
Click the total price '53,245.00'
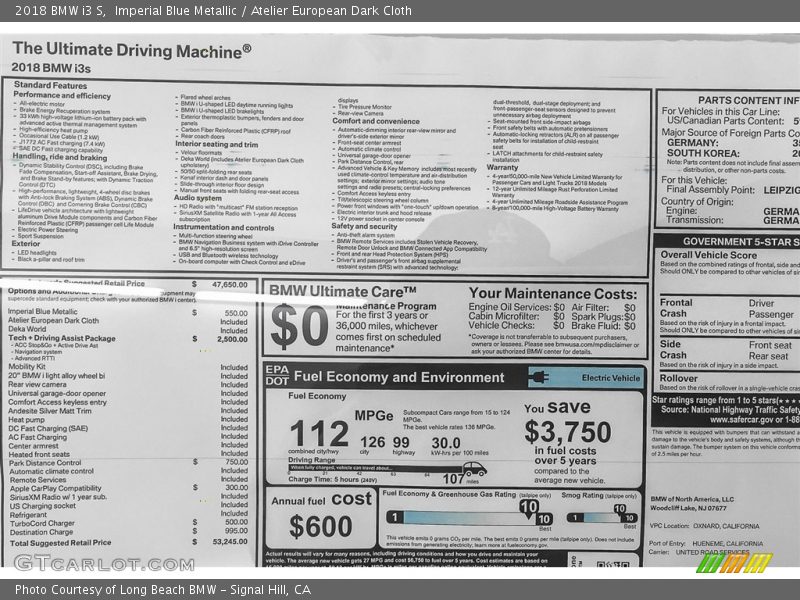(x=230, y=541)
